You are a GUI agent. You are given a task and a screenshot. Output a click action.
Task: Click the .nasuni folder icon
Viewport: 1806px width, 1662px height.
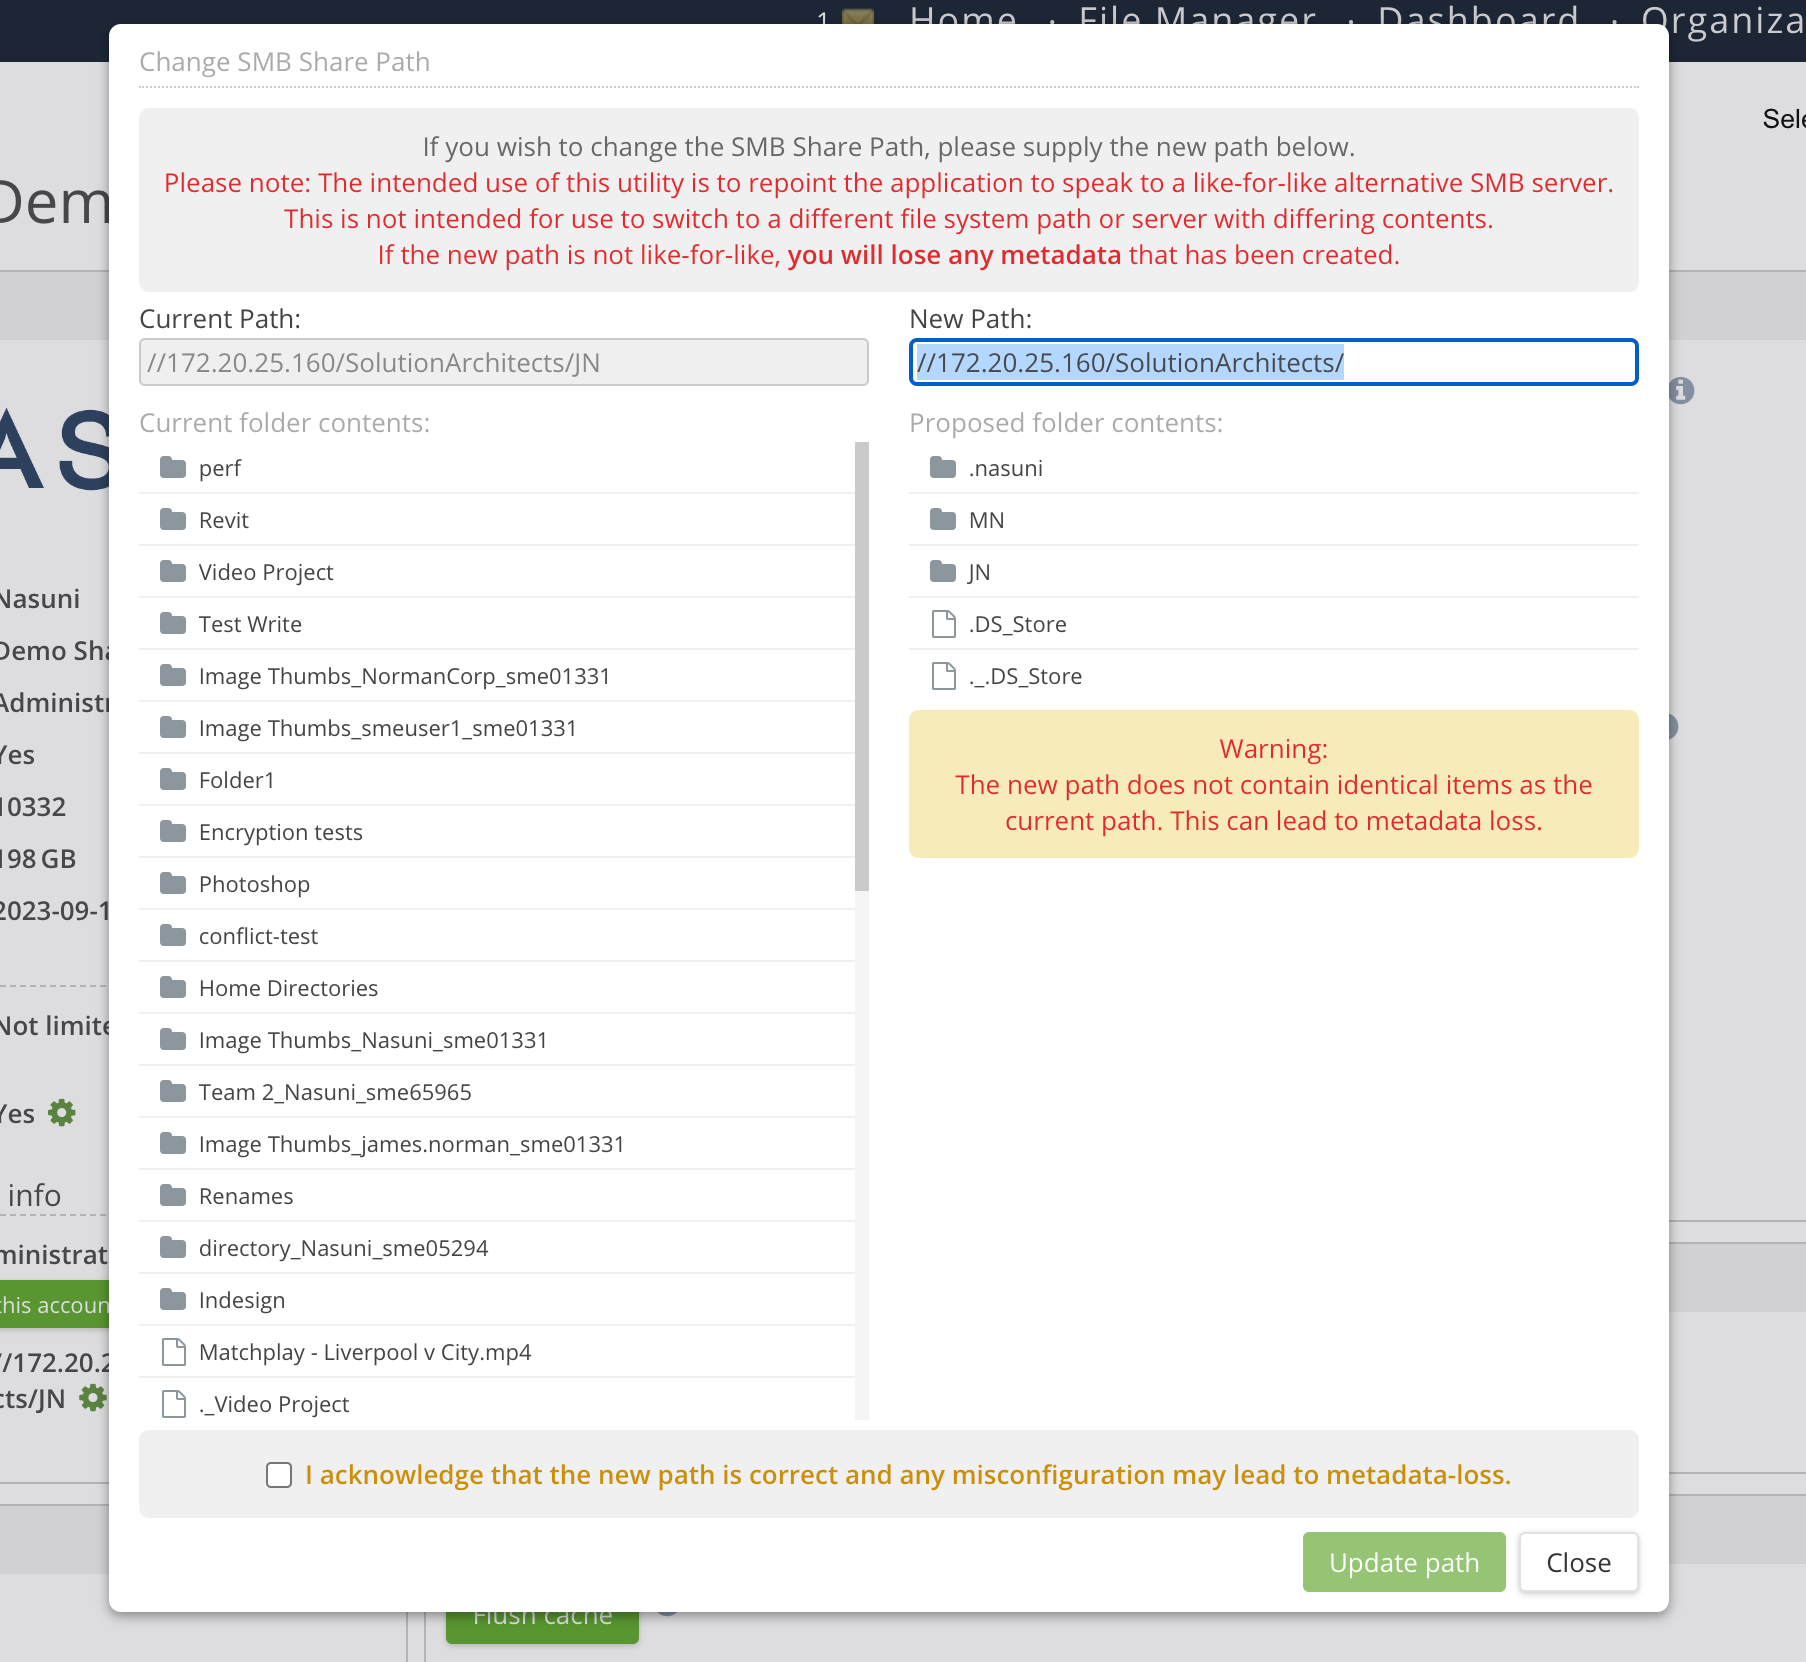pyautogui.click(x=943, y=467)
